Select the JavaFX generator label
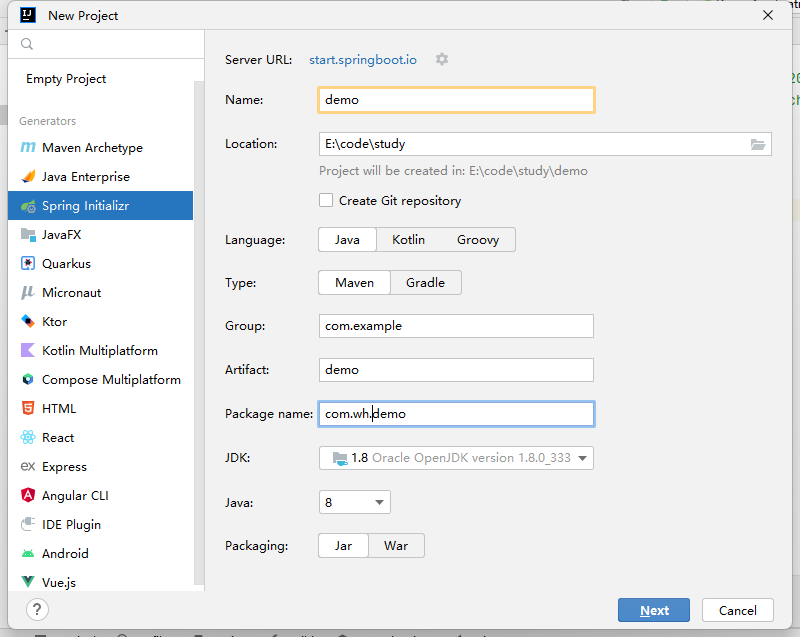 (62, 235)
